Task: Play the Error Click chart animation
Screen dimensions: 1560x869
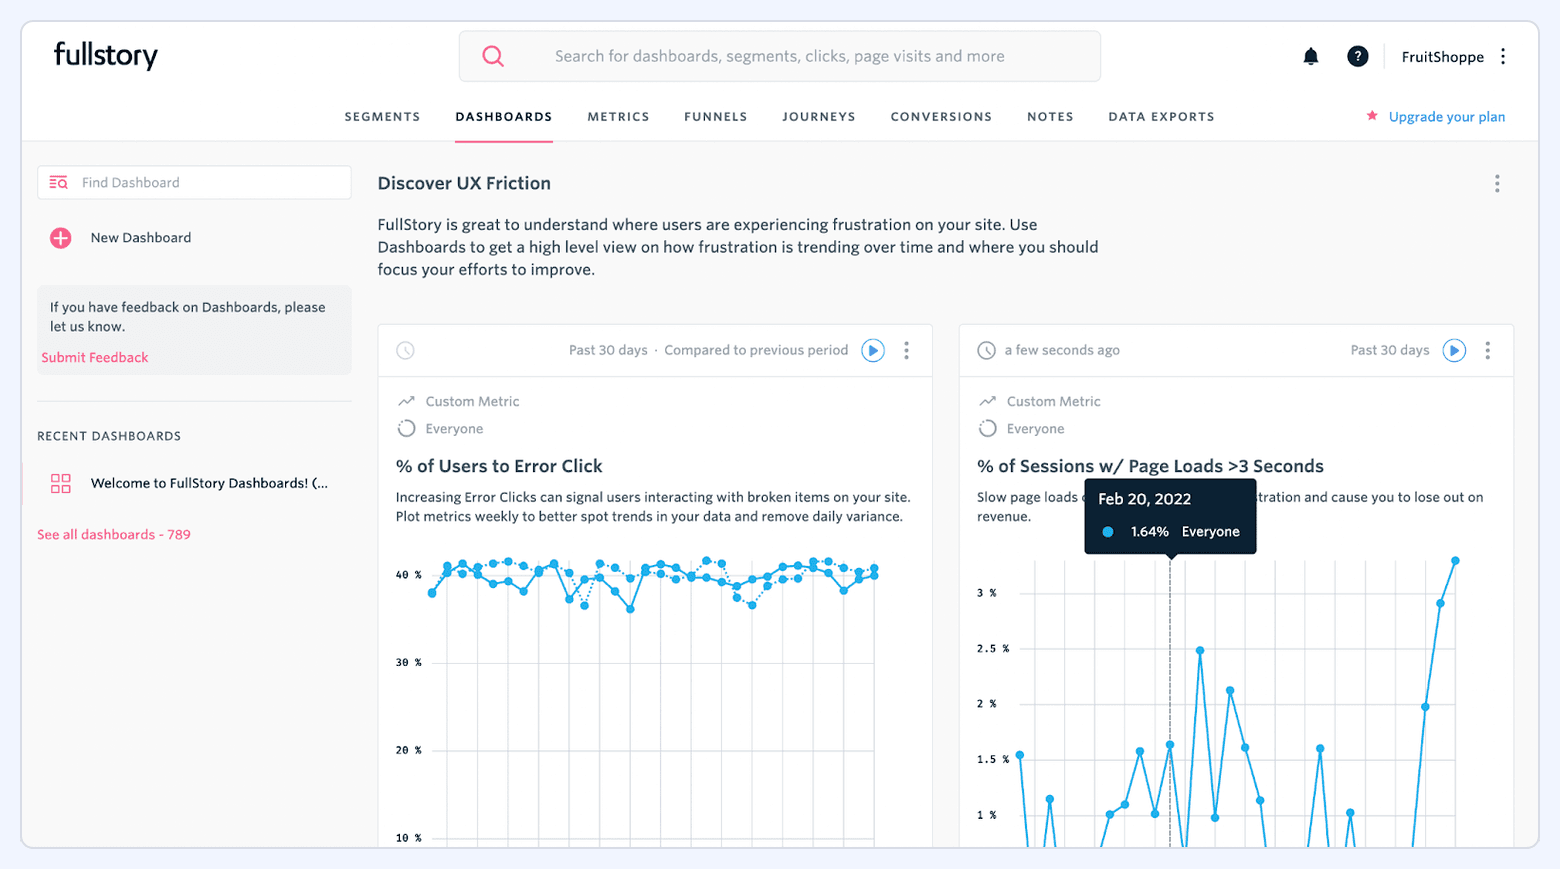Action: [x=872, y=350]
